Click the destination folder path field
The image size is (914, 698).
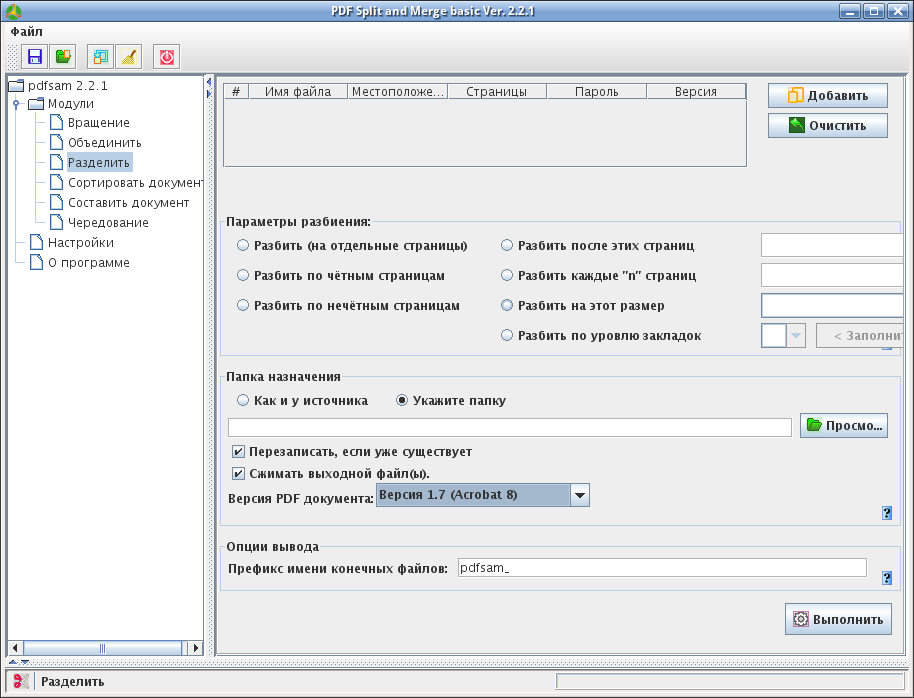(x=509, y=427)
